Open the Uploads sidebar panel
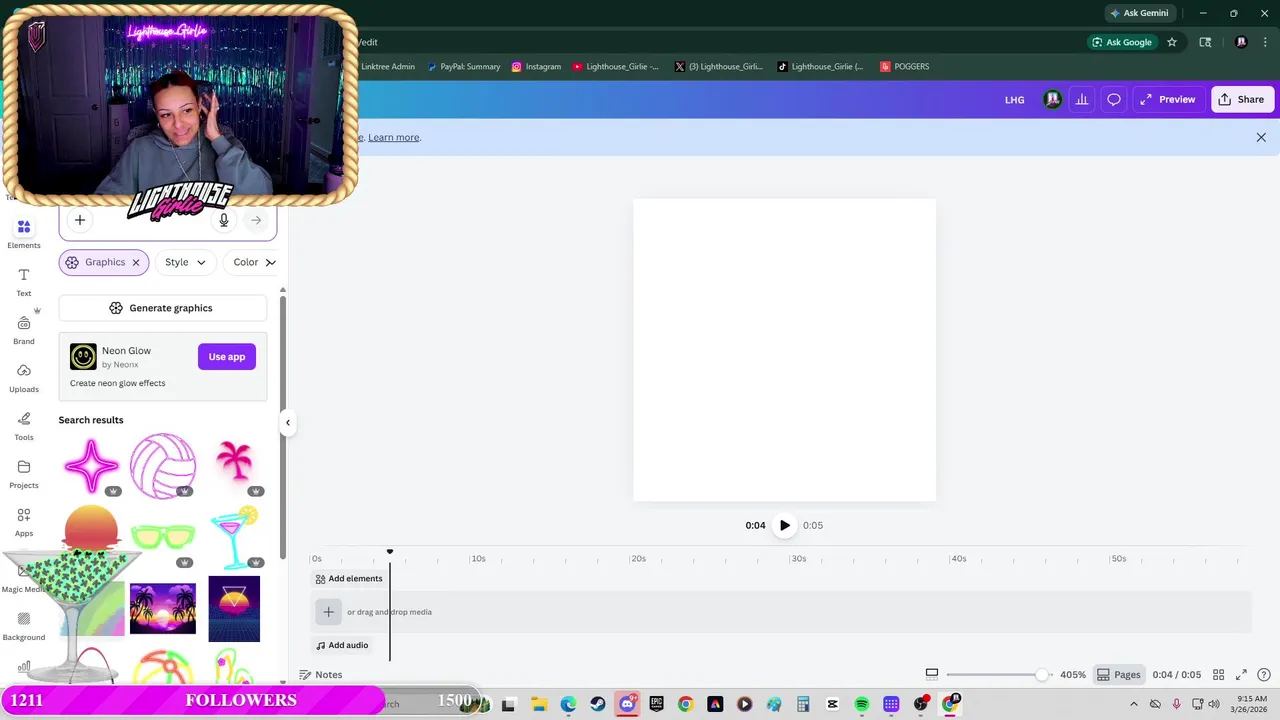The image size is (1280, 720). click(24, 378)
